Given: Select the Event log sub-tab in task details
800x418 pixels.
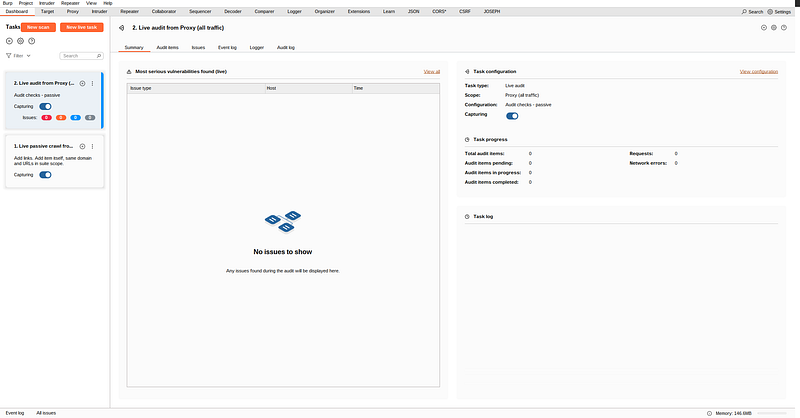Looking at the screenshot, I should pyautogui.click(x=228, y=47).
